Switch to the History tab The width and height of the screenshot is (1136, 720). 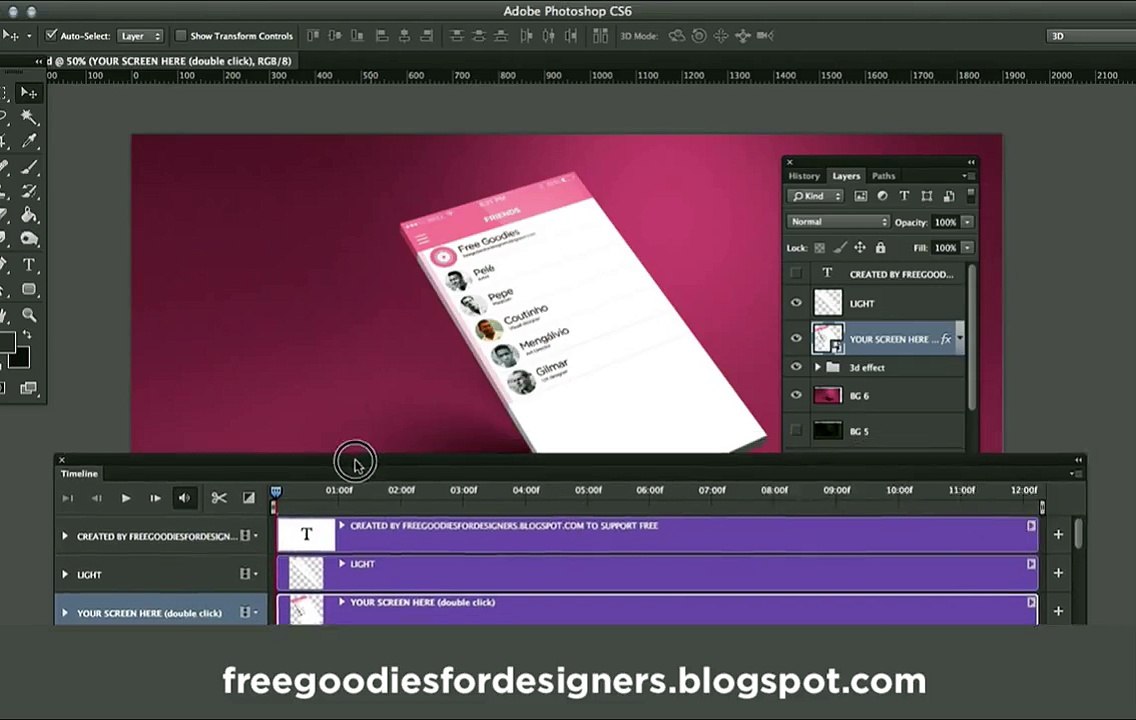pyautogui.click(x=803, y=176)
